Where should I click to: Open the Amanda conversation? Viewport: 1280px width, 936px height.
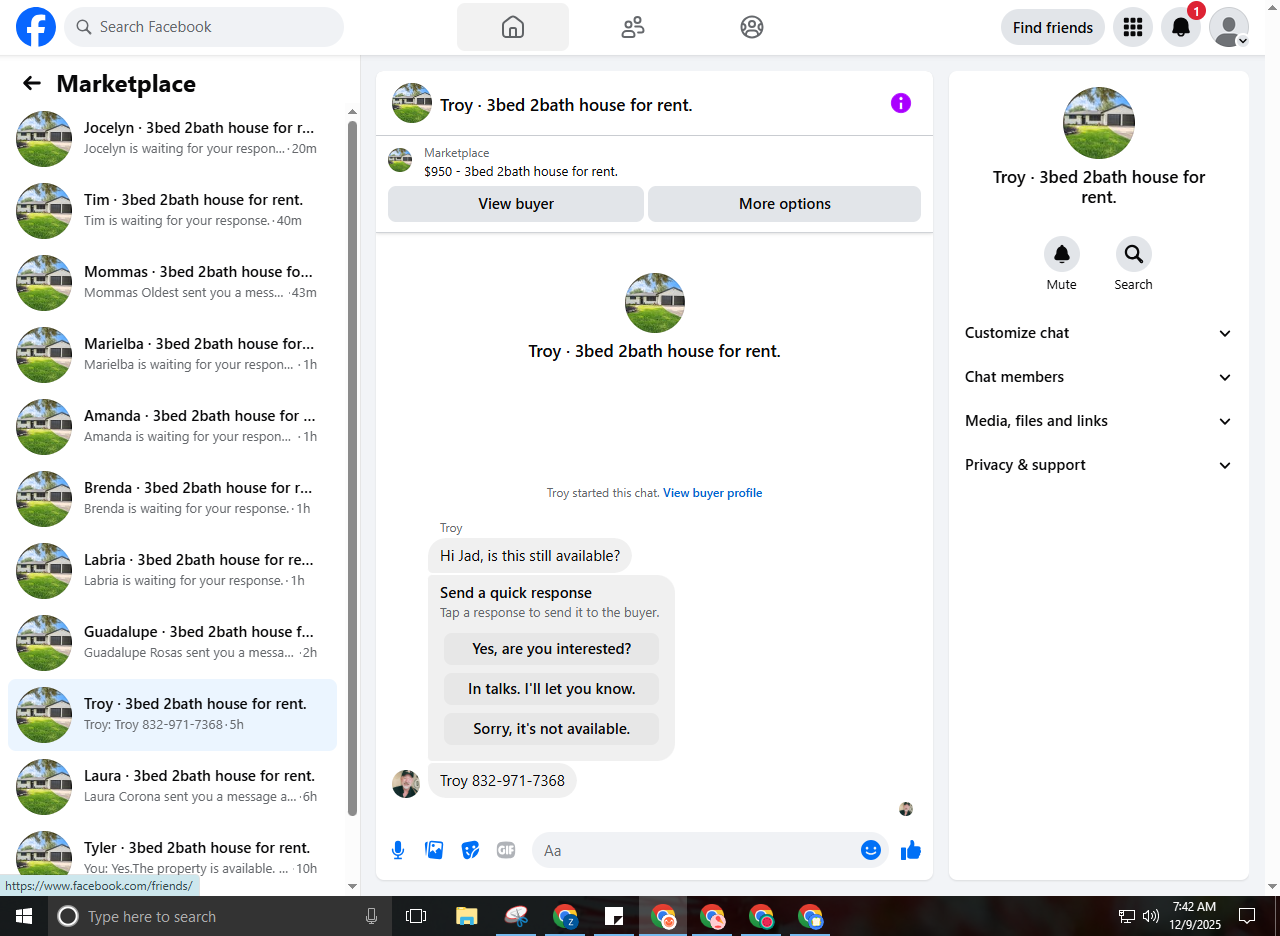click(172, 427)
